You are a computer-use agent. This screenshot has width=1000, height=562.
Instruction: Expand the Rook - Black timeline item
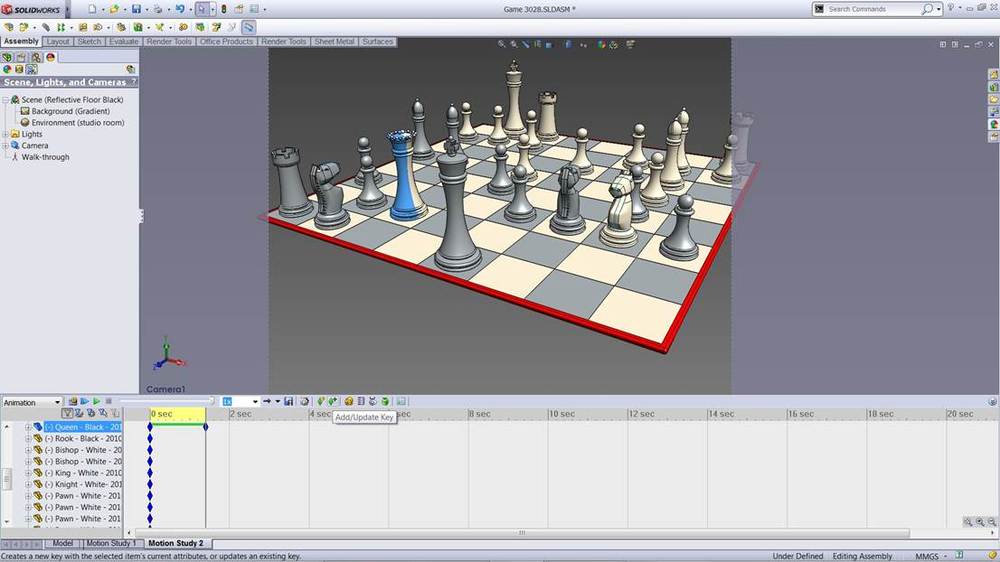[29, 438]
